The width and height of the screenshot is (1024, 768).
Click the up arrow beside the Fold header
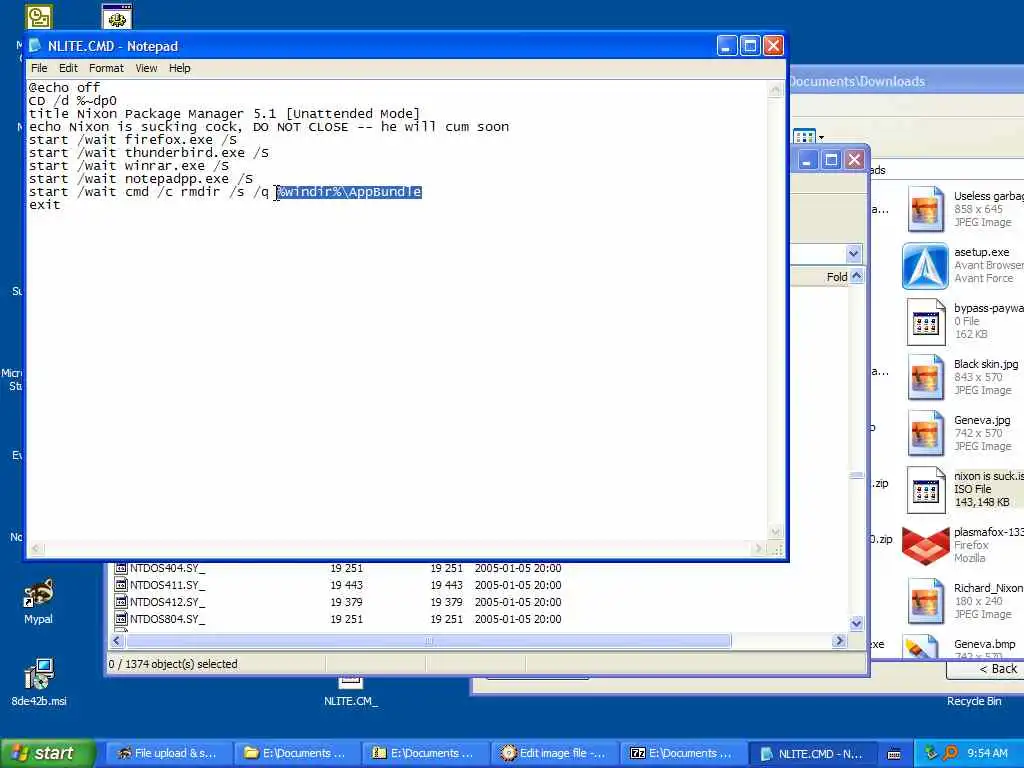[x=856, y=276]
